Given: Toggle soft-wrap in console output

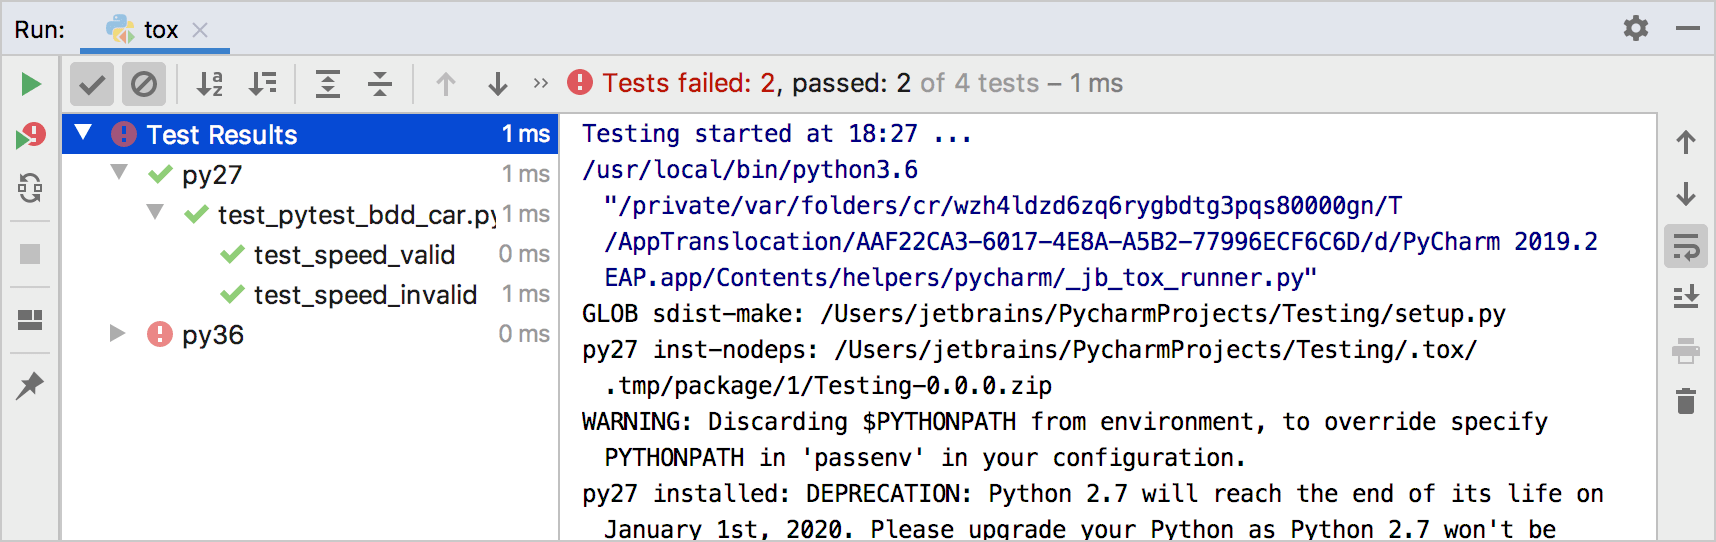Looking at the screenshot, I should [1686, 246].
